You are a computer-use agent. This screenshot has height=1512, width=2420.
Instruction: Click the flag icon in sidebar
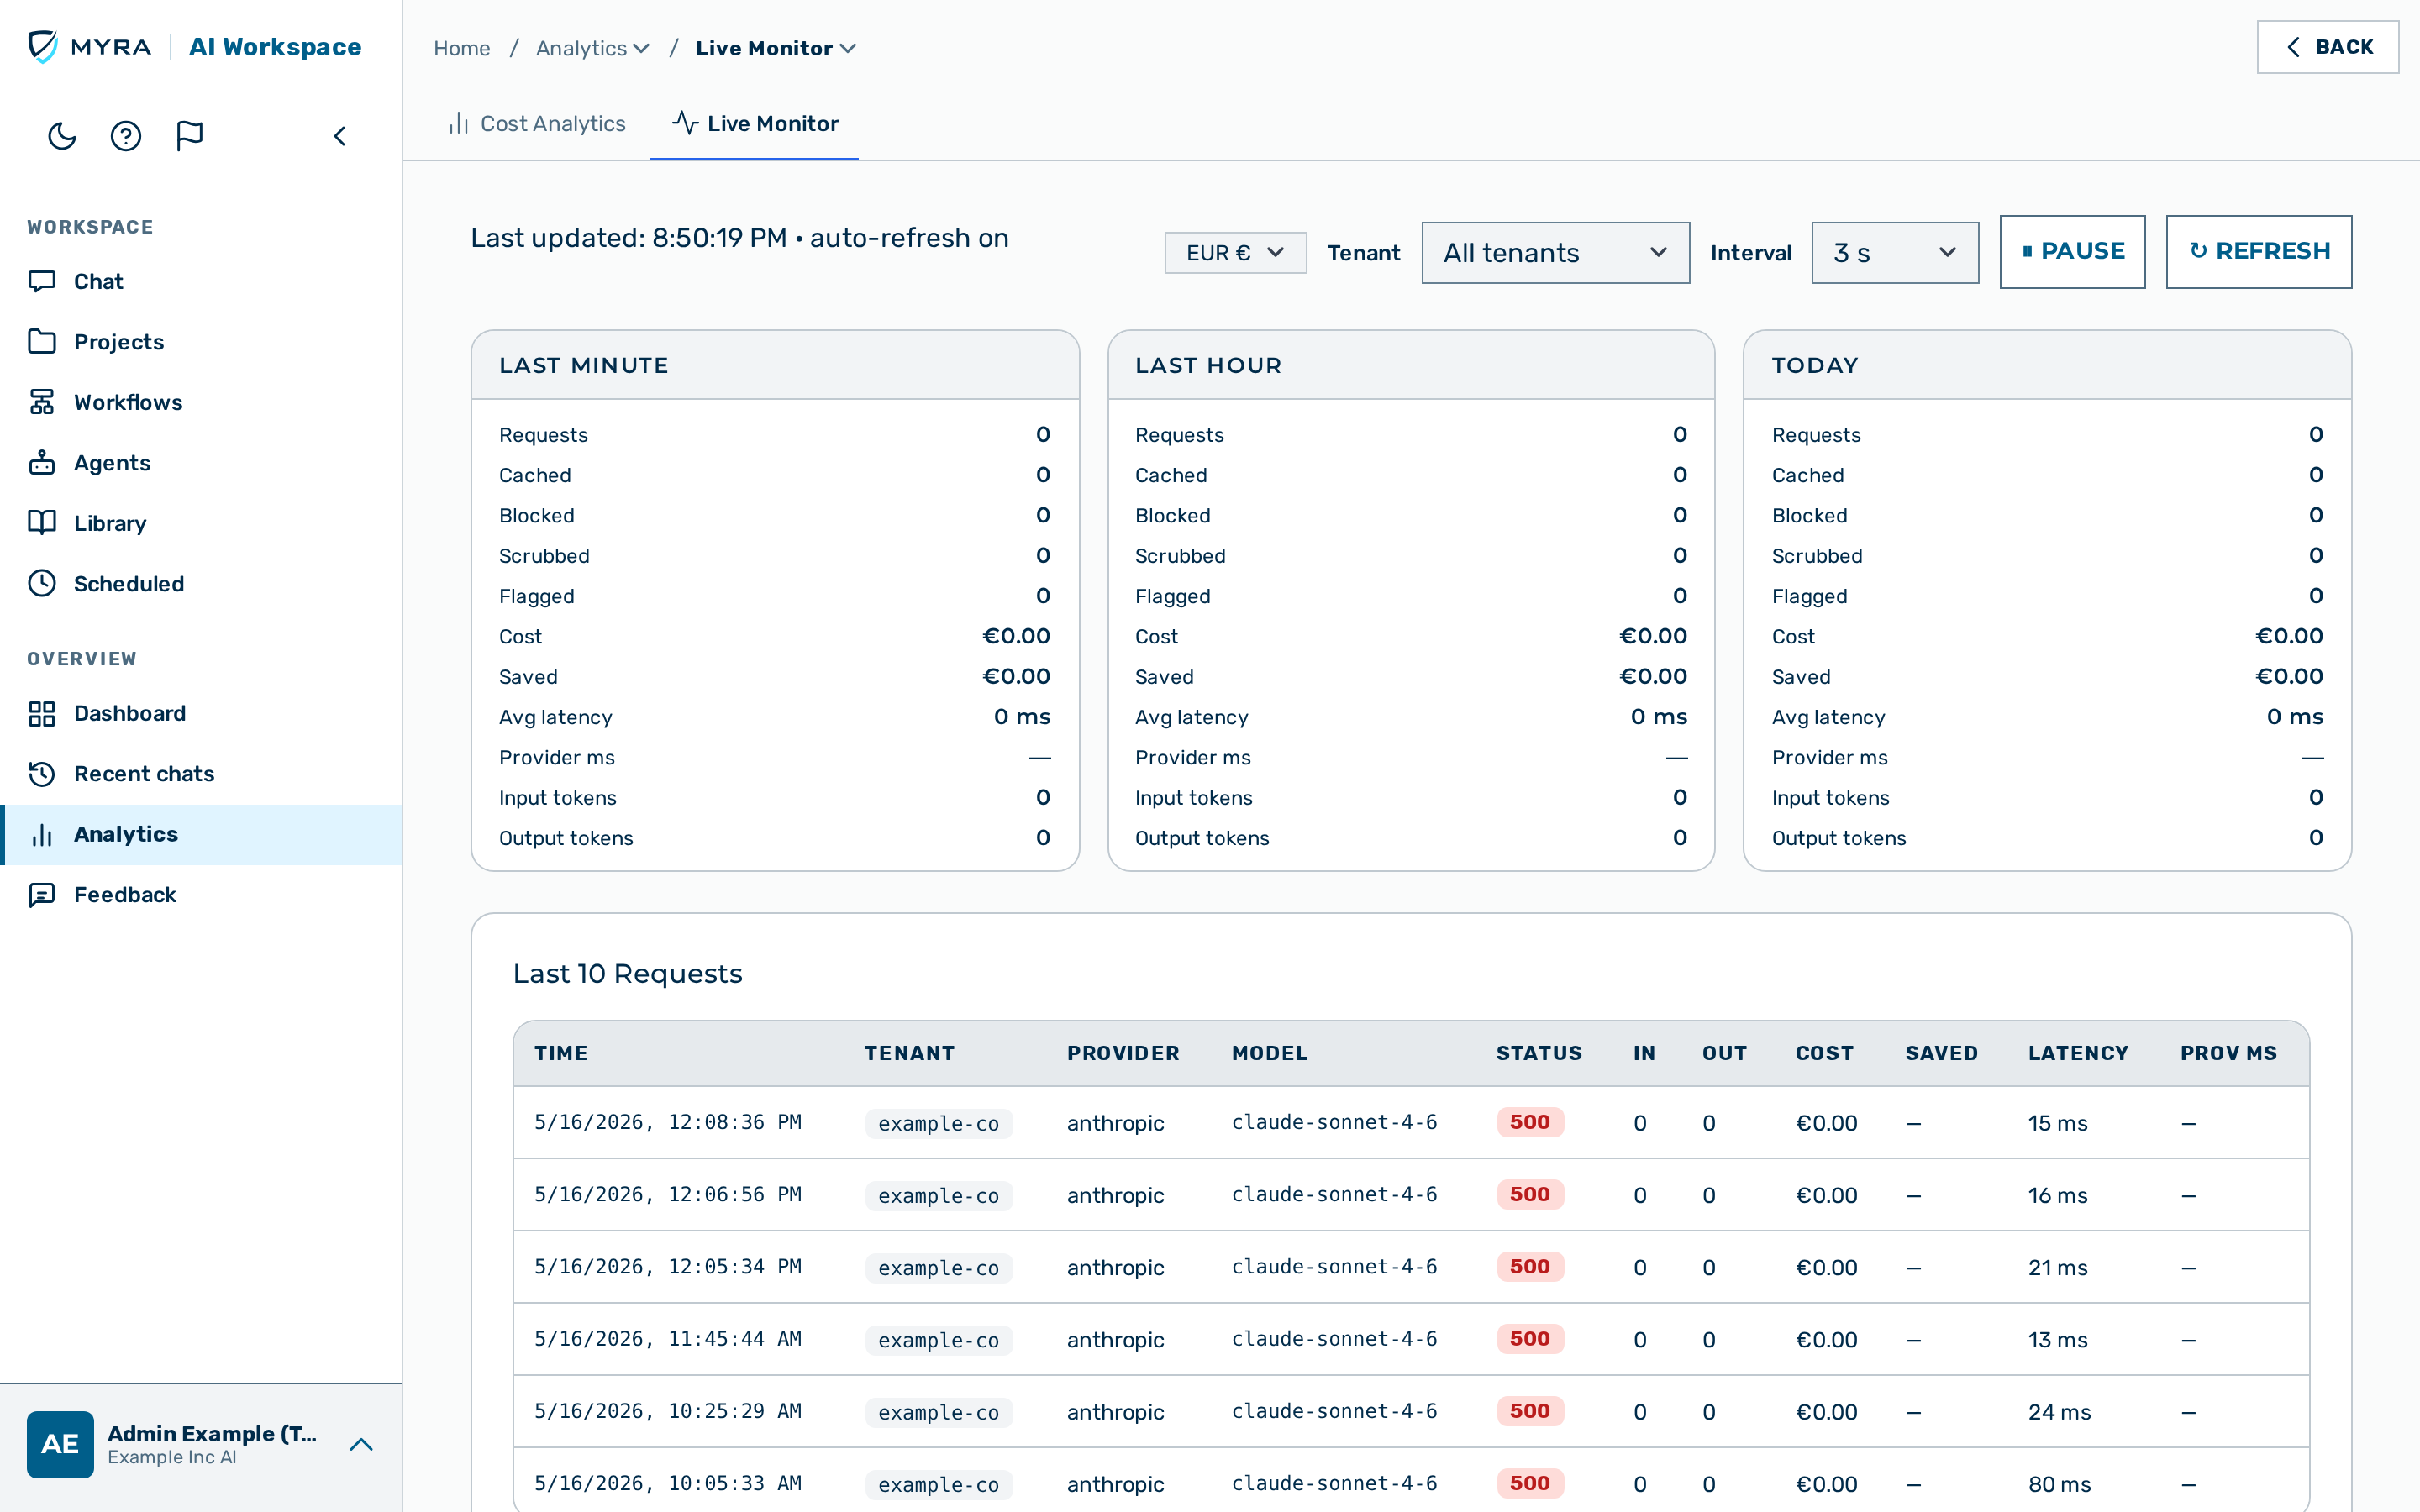pos(190,136)
